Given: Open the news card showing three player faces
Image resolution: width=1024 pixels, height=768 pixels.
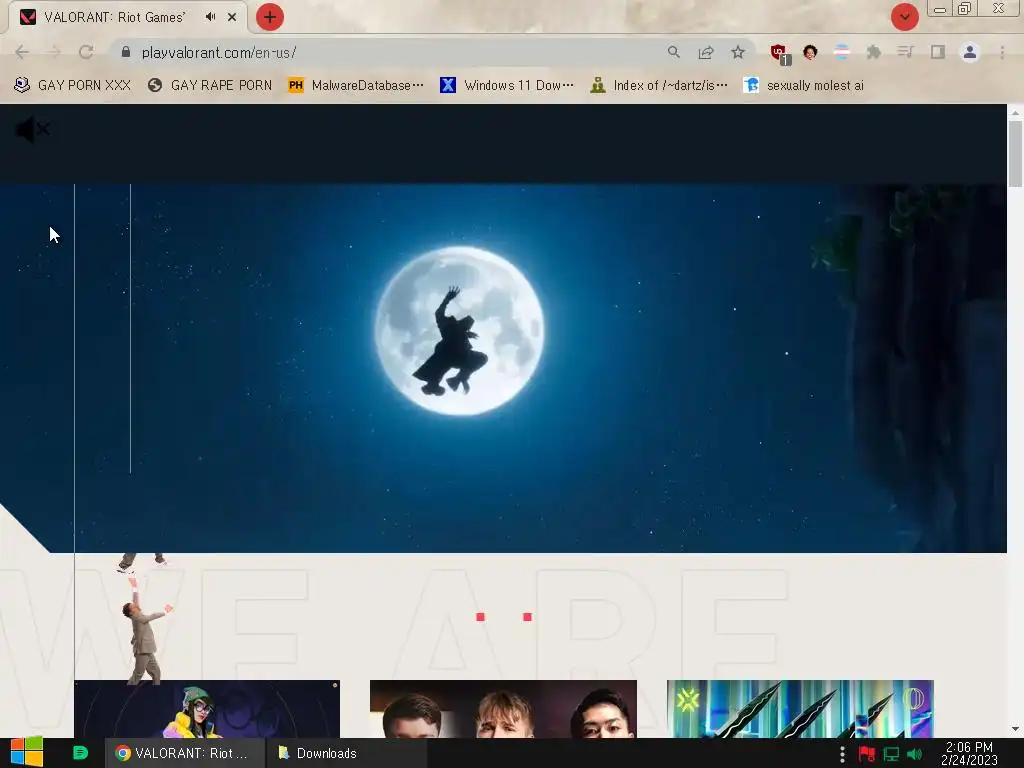Looking at the screenshot, I should (503, 709).
